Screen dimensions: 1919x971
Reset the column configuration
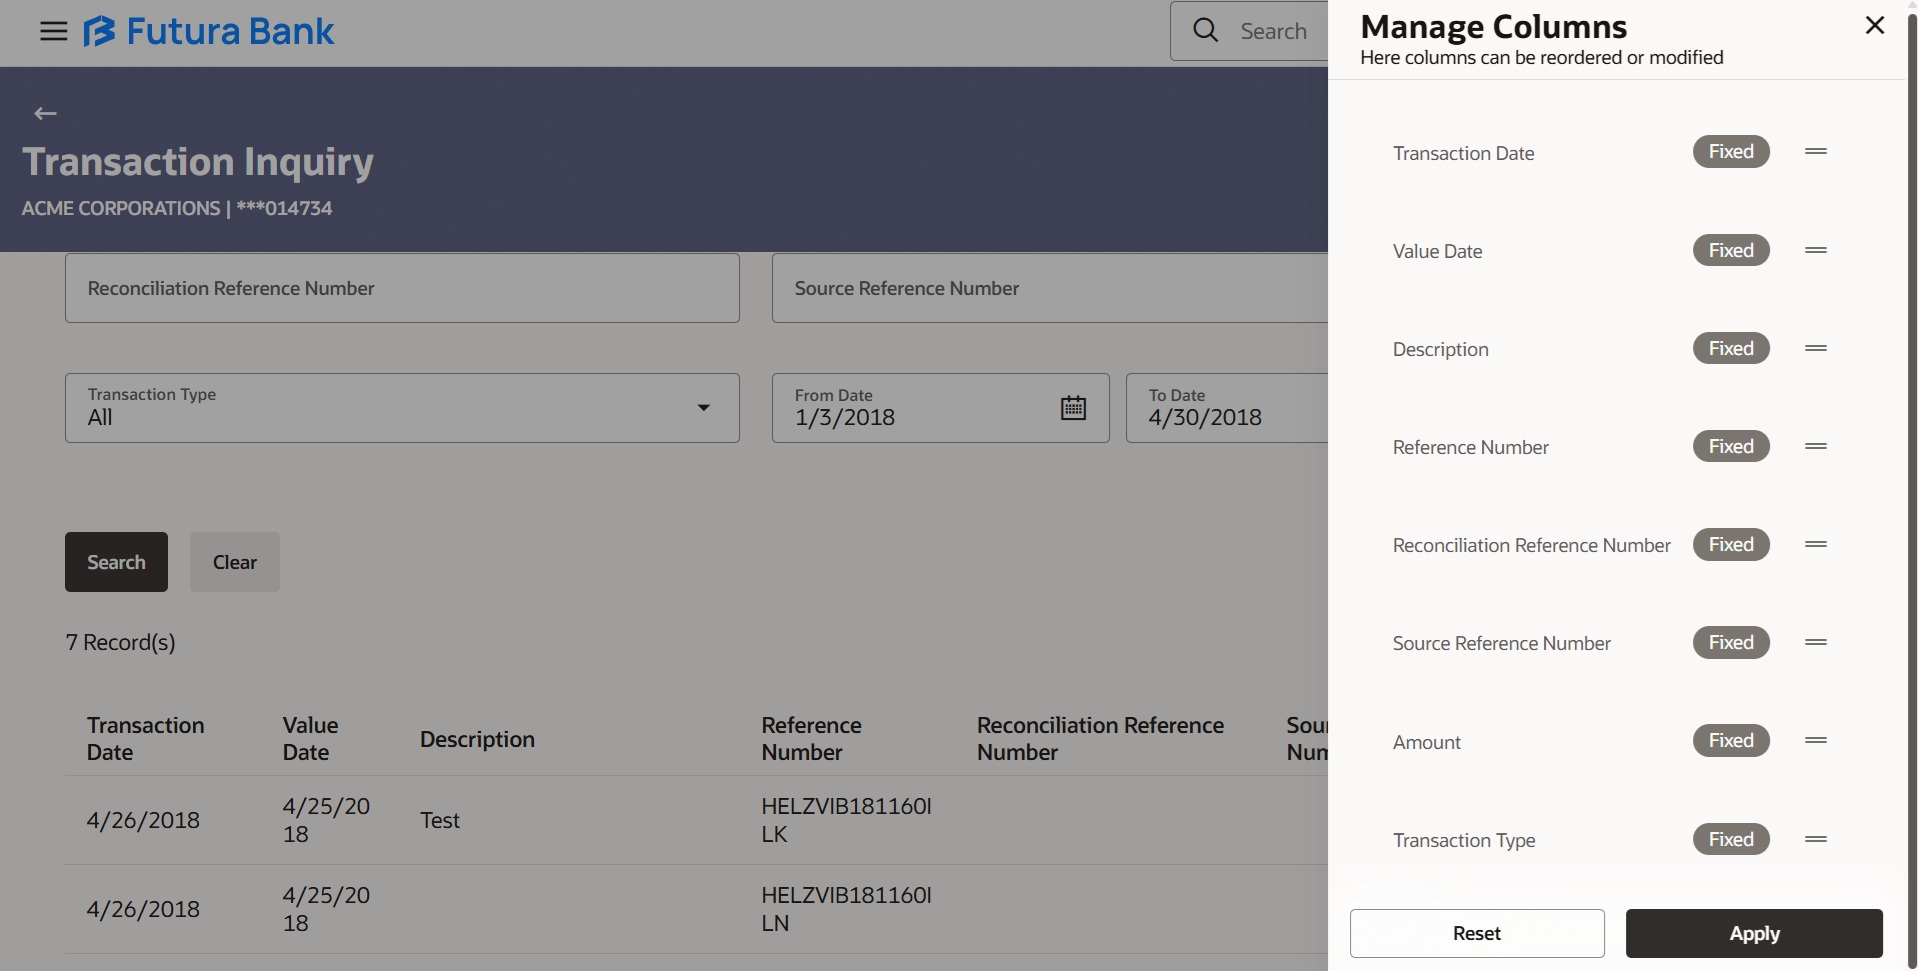(1477, 933)
